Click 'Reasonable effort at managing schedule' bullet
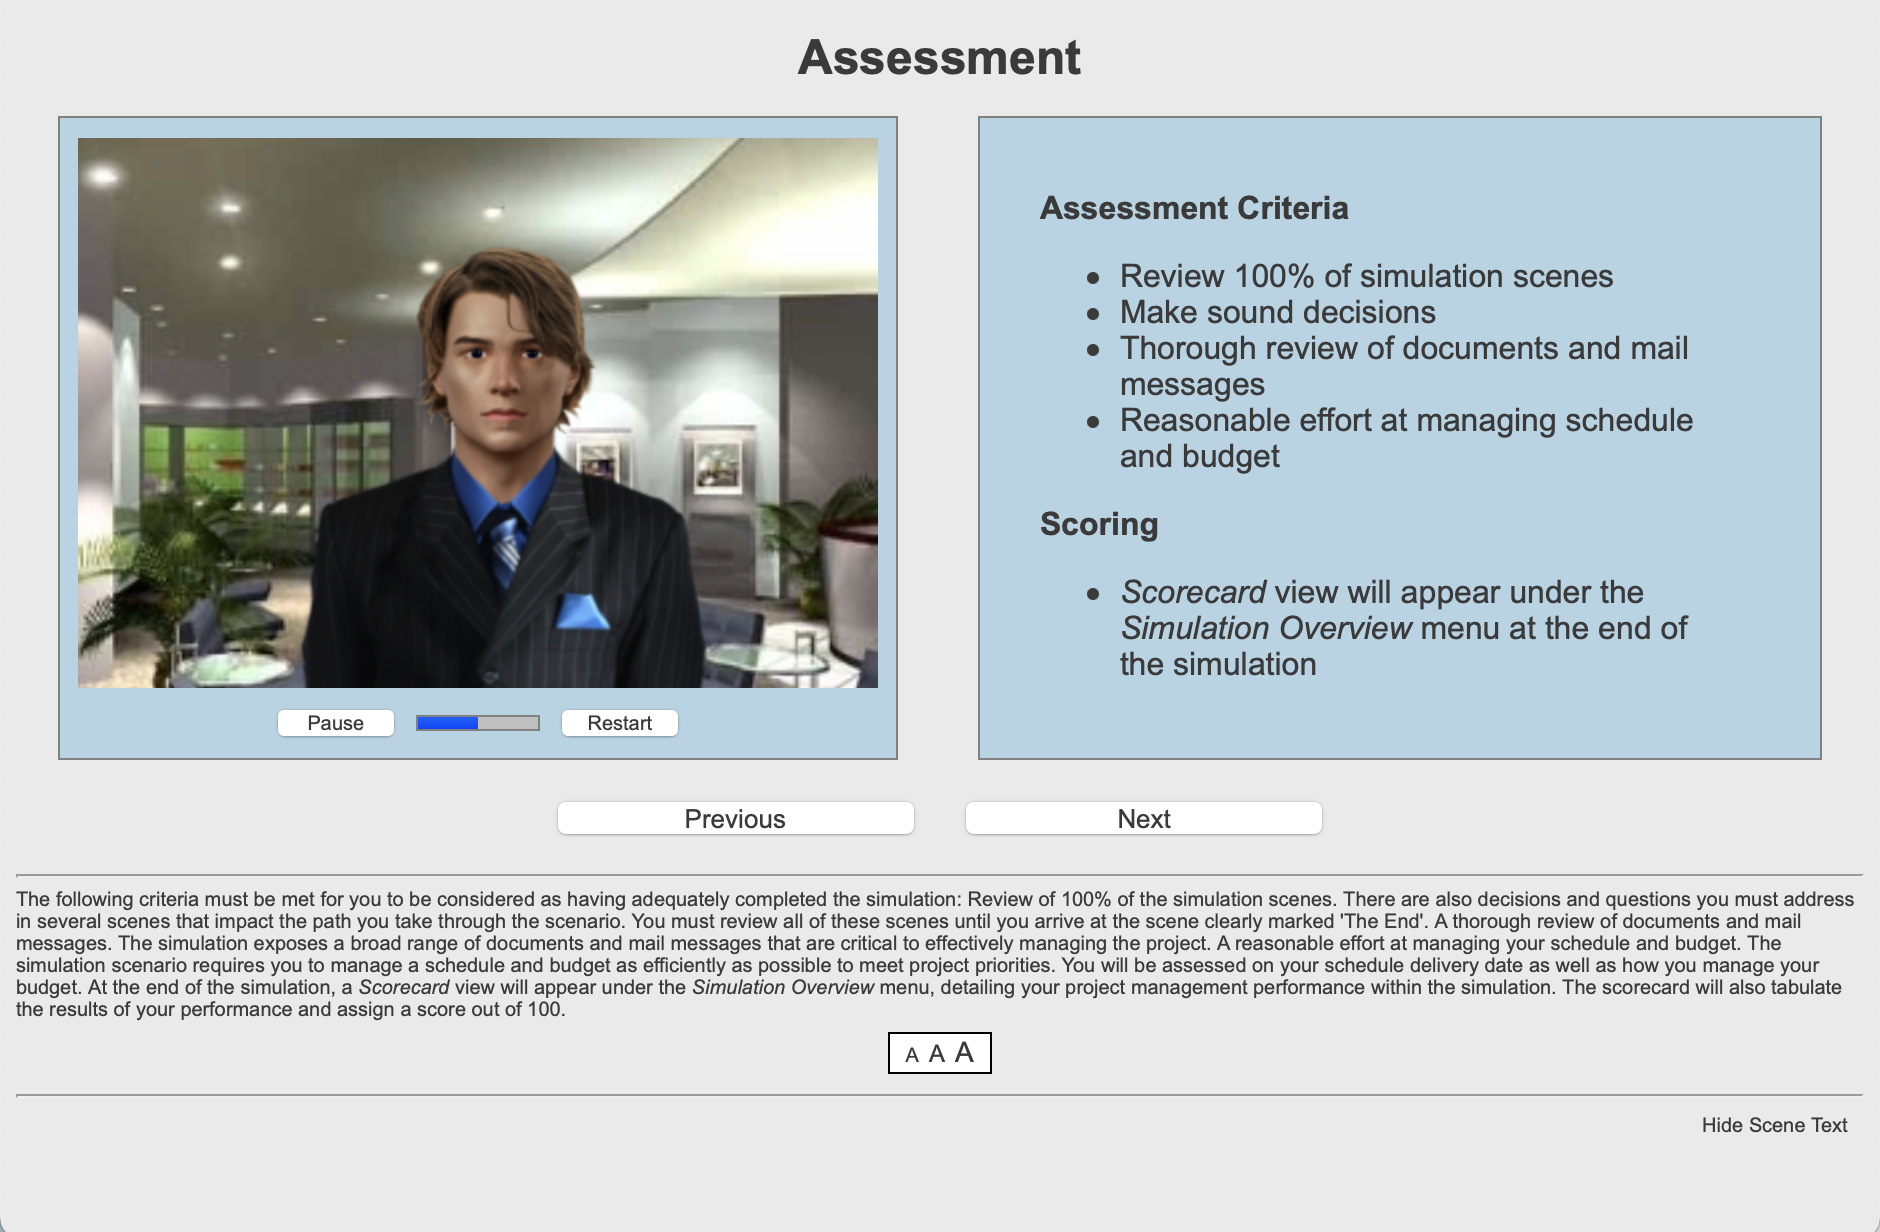Image resolution: width=1880 pixels, height=1232 pixels. [1406, 438]
